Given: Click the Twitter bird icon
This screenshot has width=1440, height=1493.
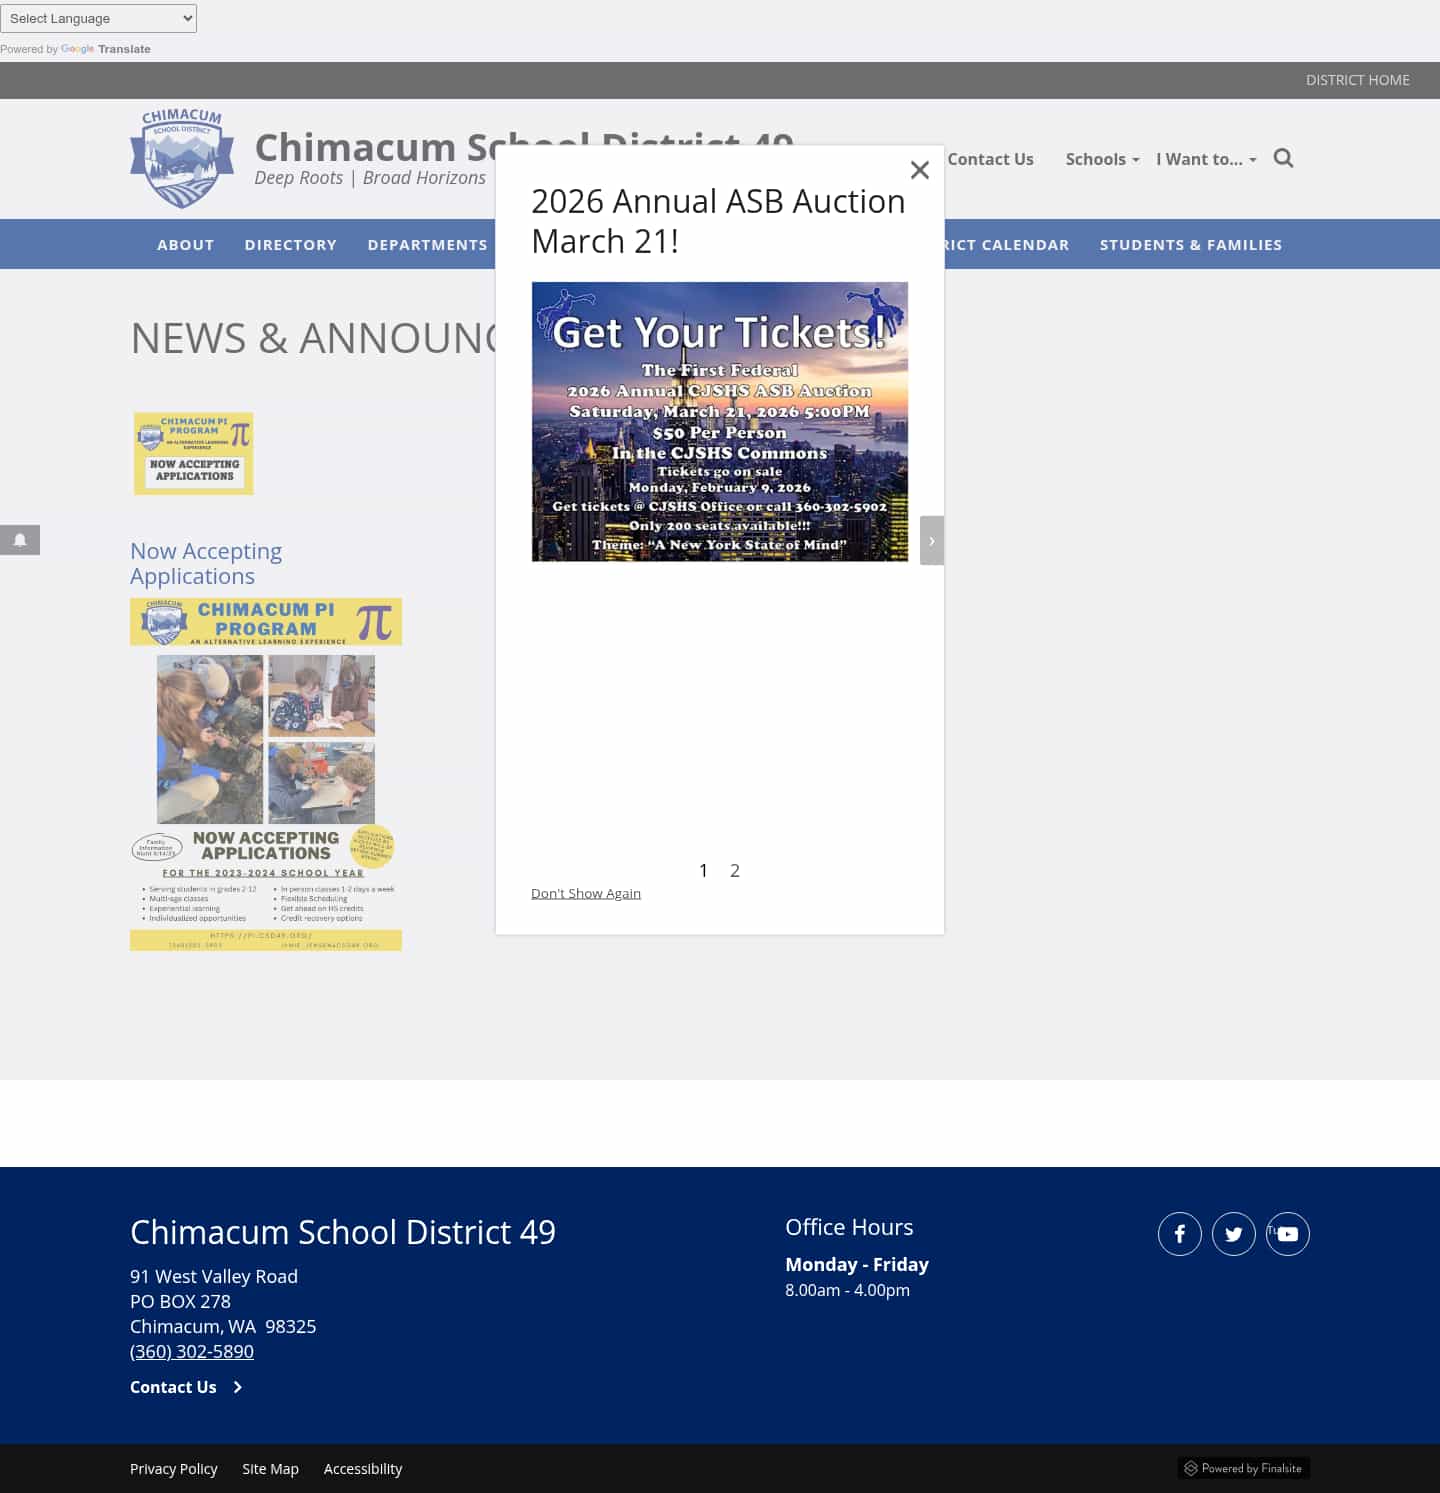Looking at the screenshot, I should pos(1233,1233).
